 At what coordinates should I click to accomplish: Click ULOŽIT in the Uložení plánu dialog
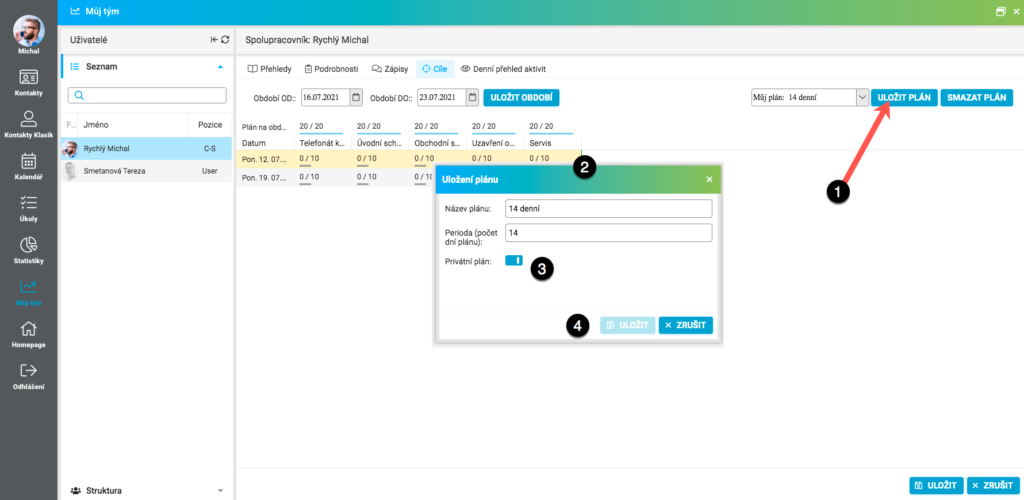coord(628,325)
